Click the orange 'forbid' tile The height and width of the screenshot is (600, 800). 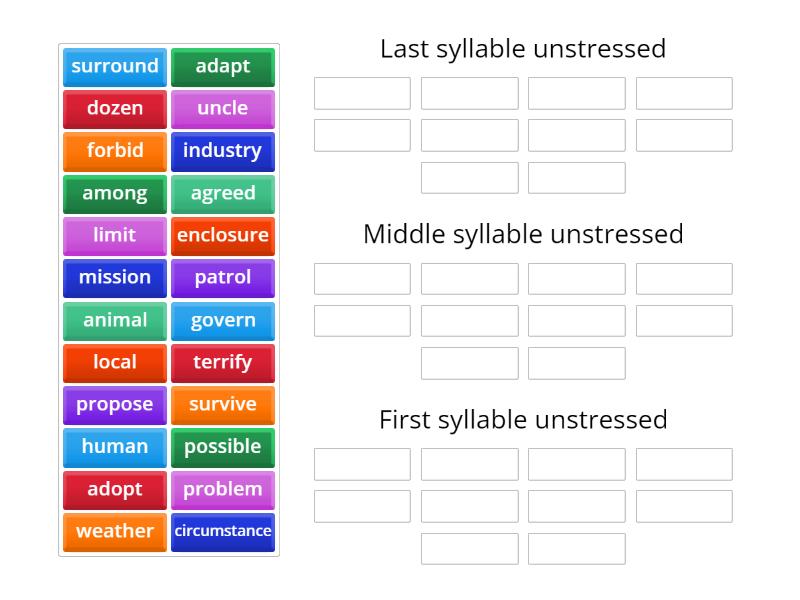(115, 151)
